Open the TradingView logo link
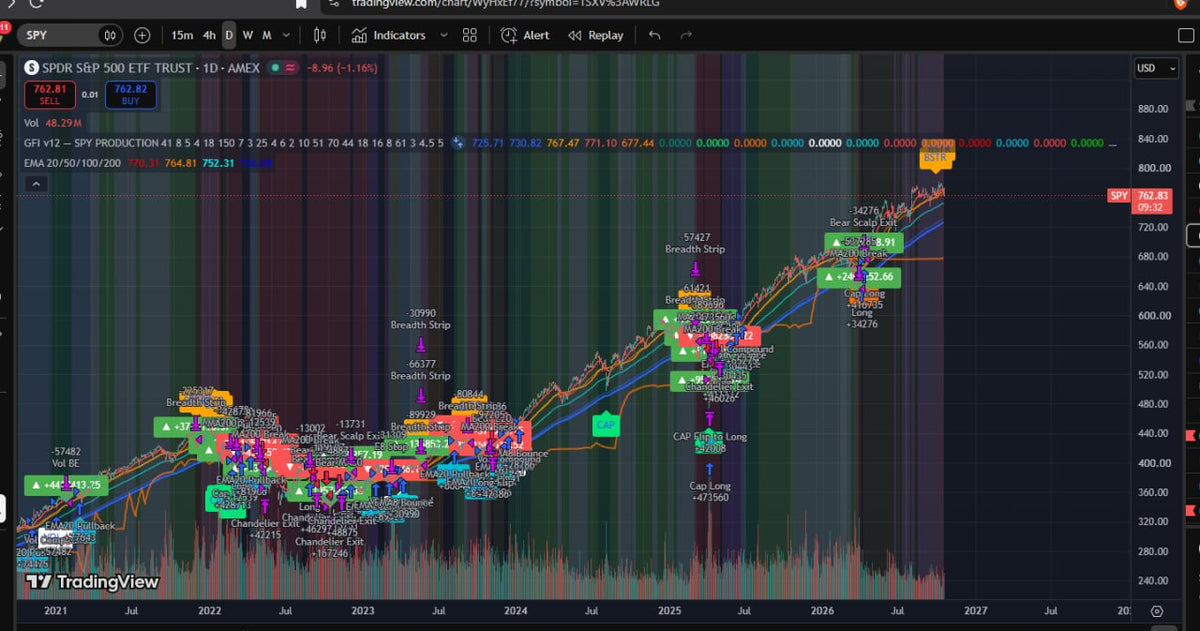The image size is (1200, 631). (x=92, y=582)
